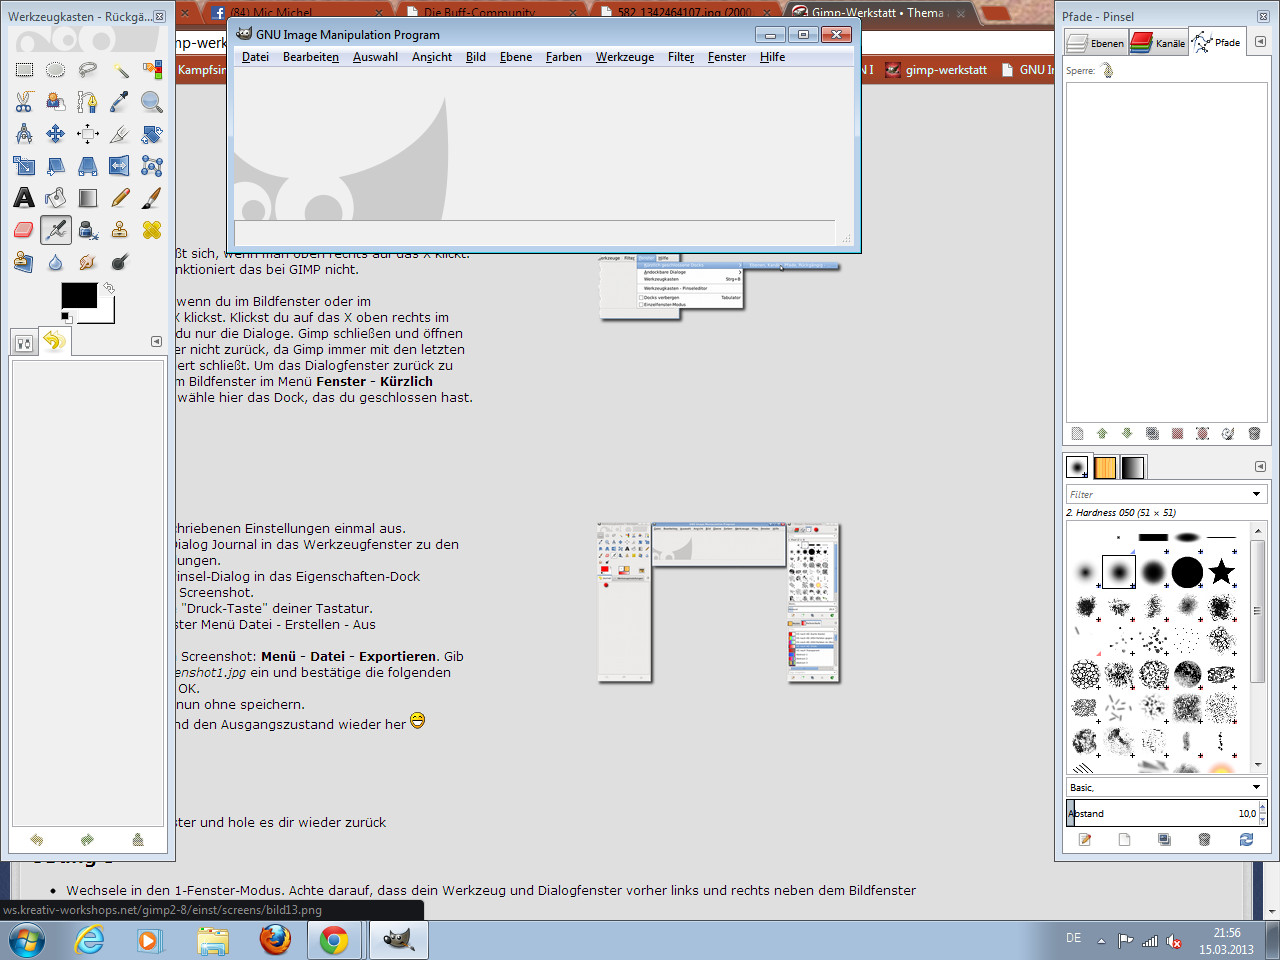Select the Color Picker eyedropper tool
The height and width of the screenshot is (960, 1280).
click(x=120, y=102)
